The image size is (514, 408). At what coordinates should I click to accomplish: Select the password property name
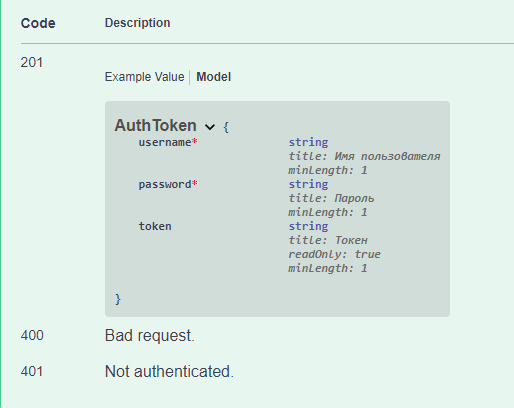pos(165,184)
